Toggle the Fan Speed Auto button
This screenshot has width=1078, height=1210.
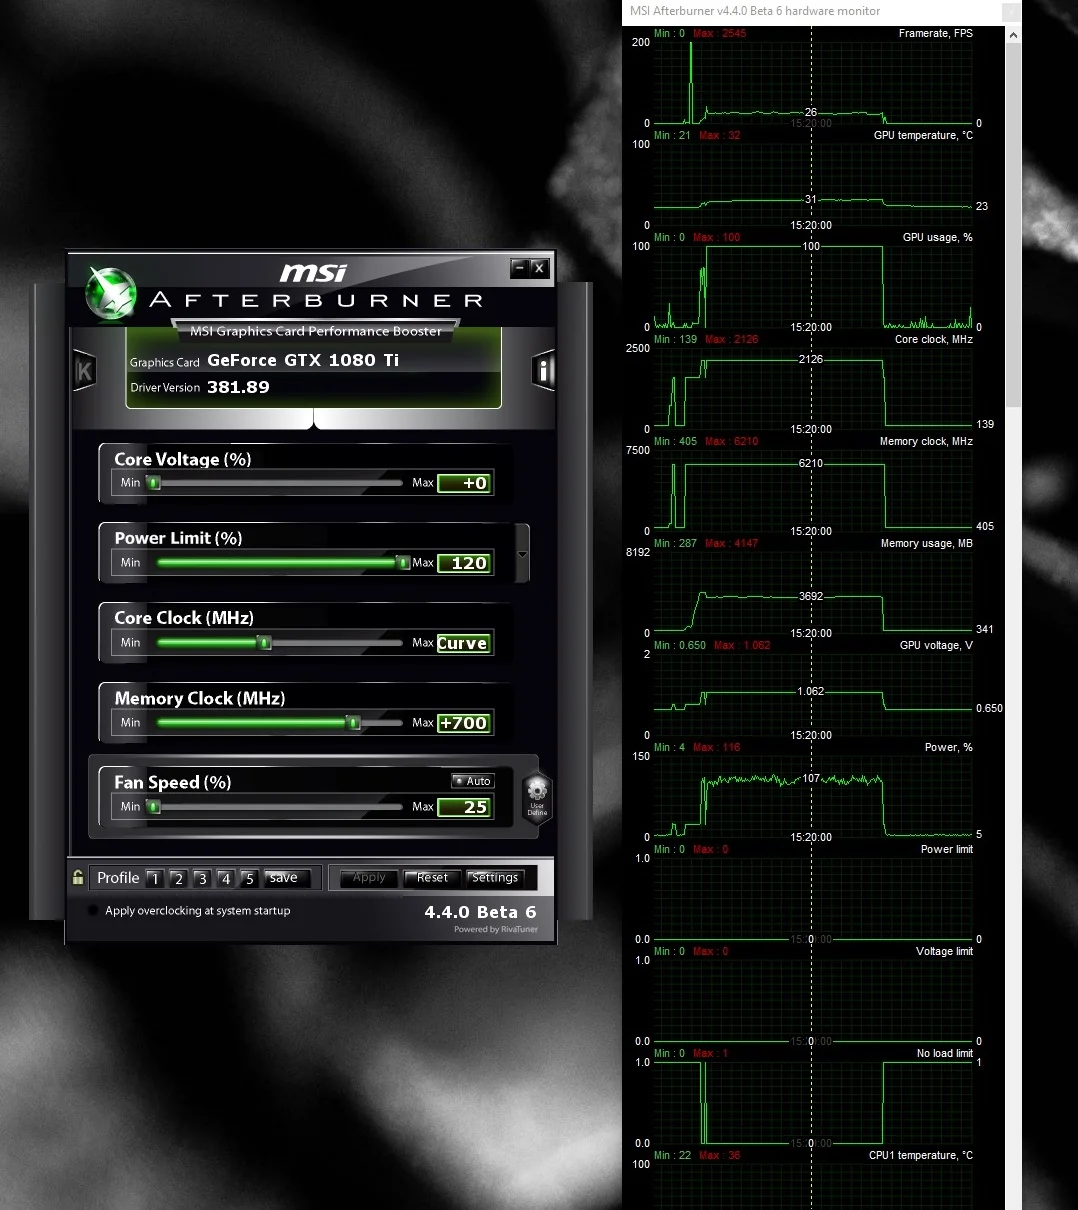click(473, 781)
